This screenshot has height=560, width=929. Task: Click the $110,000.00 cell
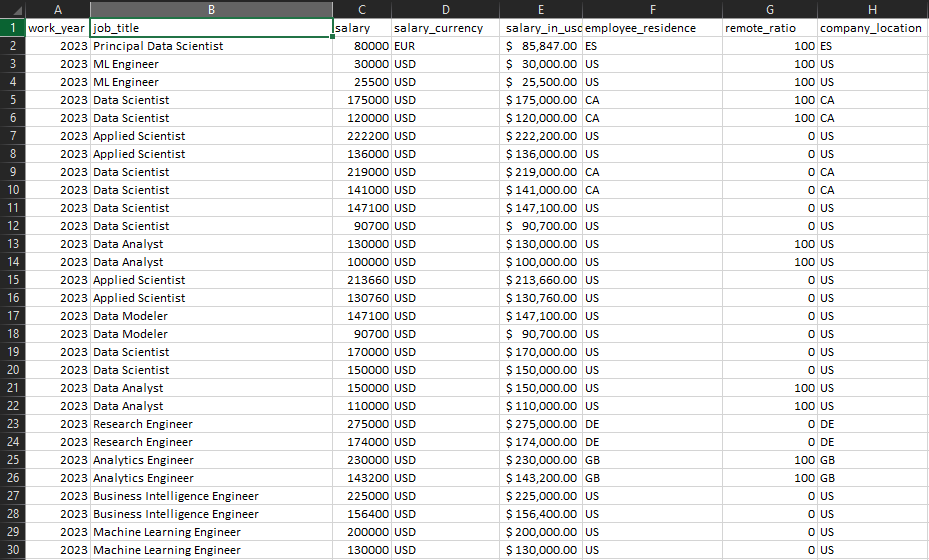[541, 406]
